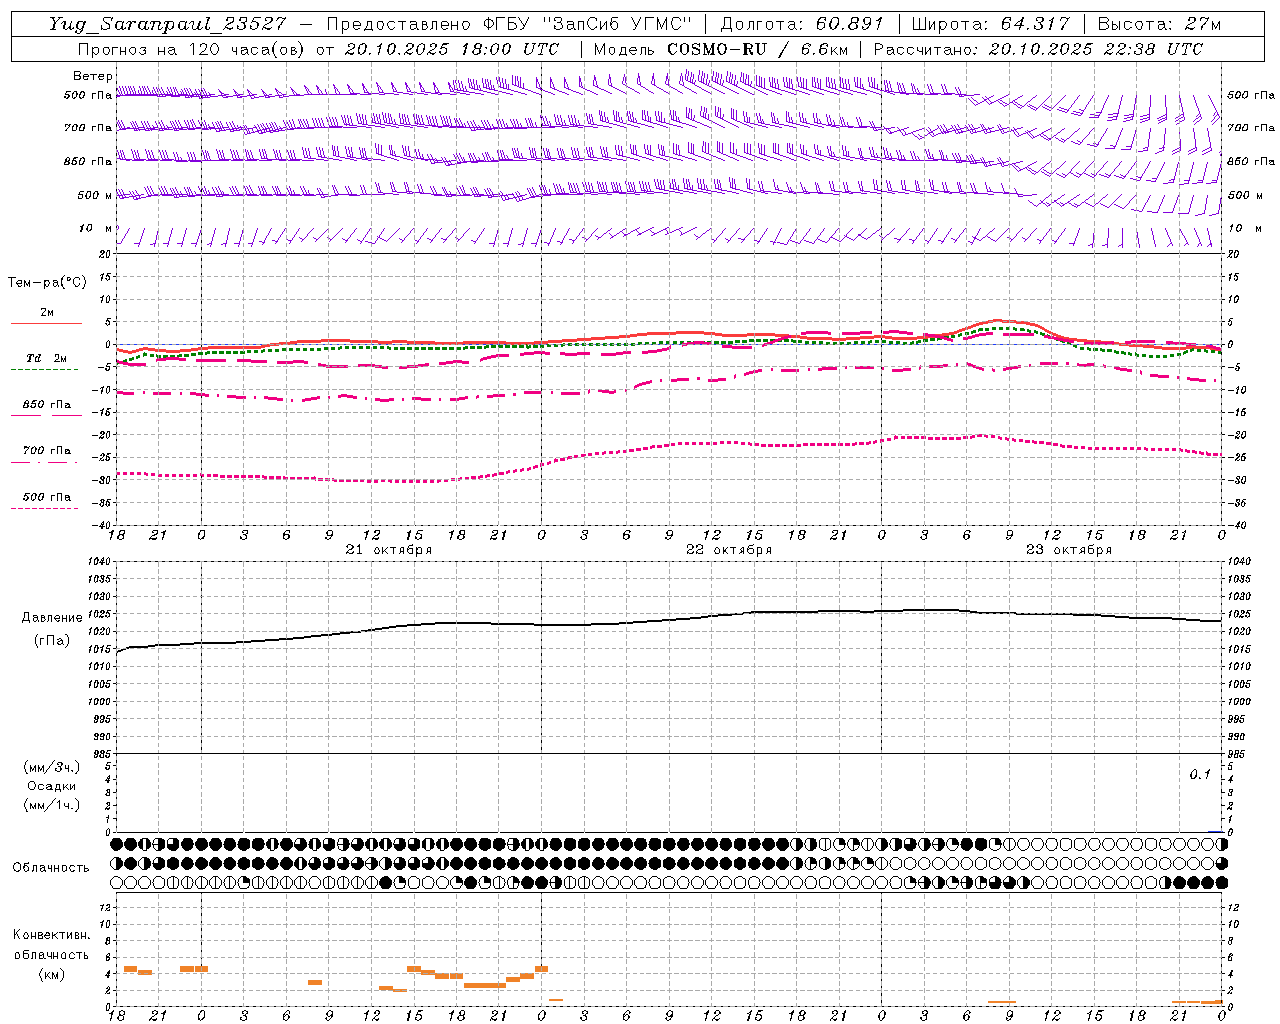
Task: Click the Осадки precipitation panel label
Action: click(51, 786)
